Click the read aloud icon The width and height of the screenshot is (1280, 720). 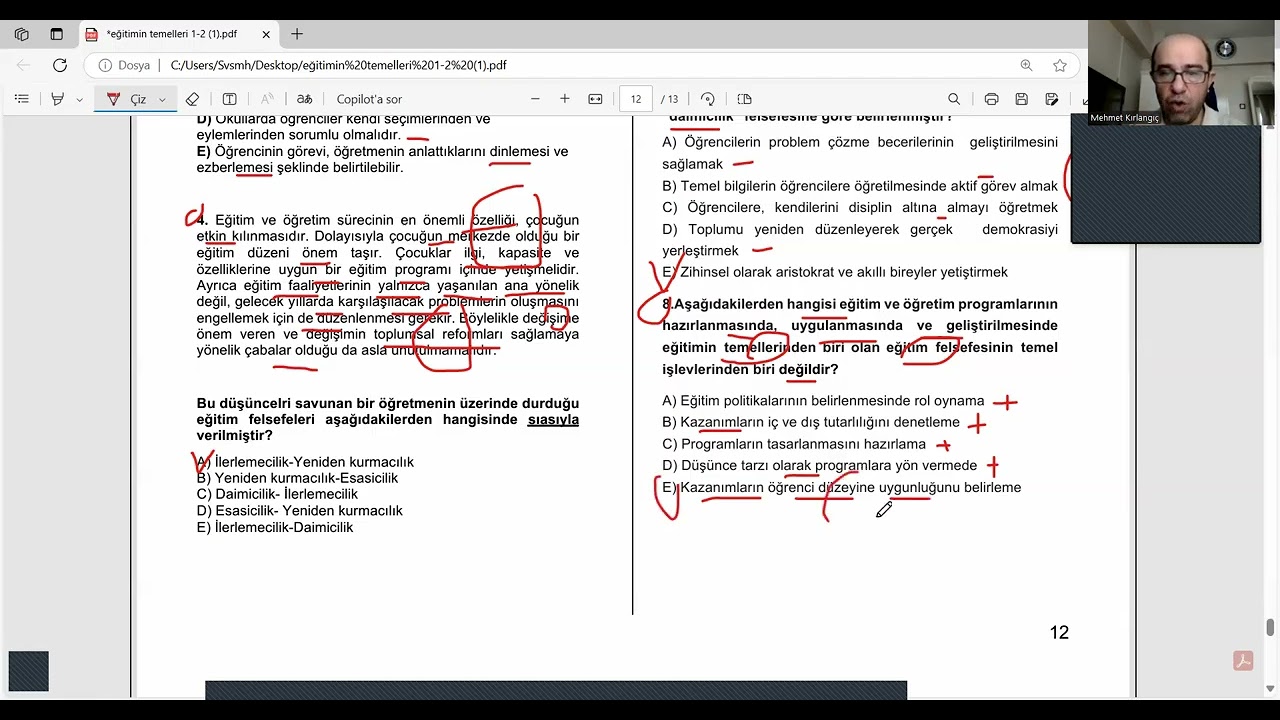[x=267, y=99]
